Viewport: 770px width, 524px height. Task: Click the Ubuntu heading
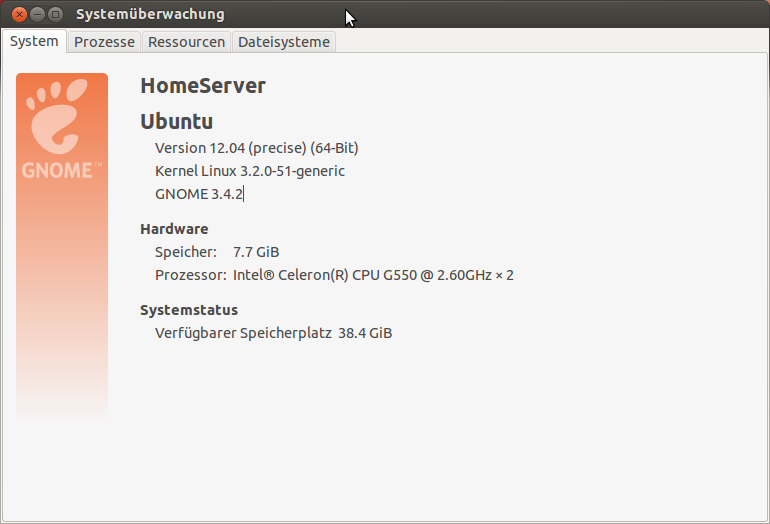(x=177, y=121)
